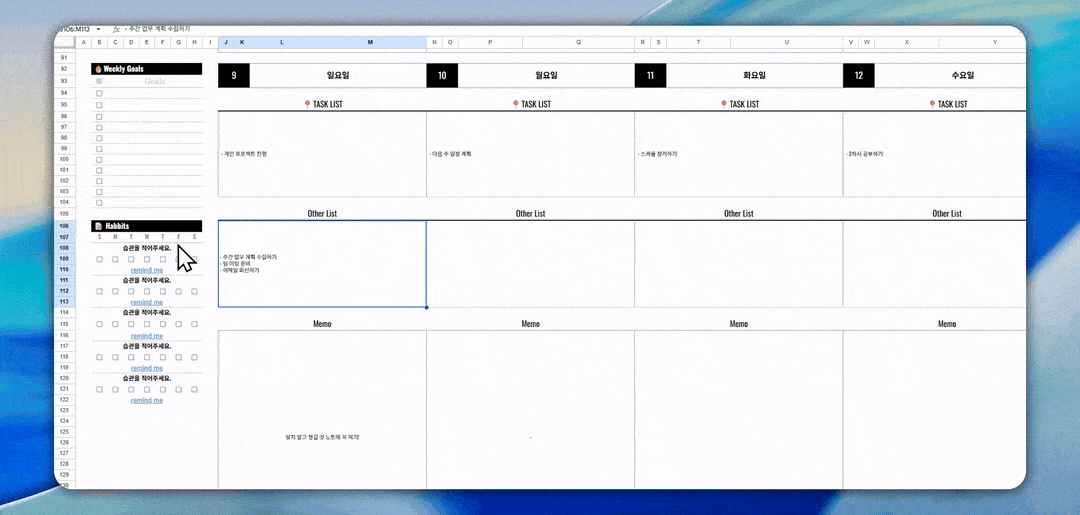Viewport: 1080px width, 515px height.
Task: Select the row 114 header
Action: pyautogui.click(x=64, y=313)
